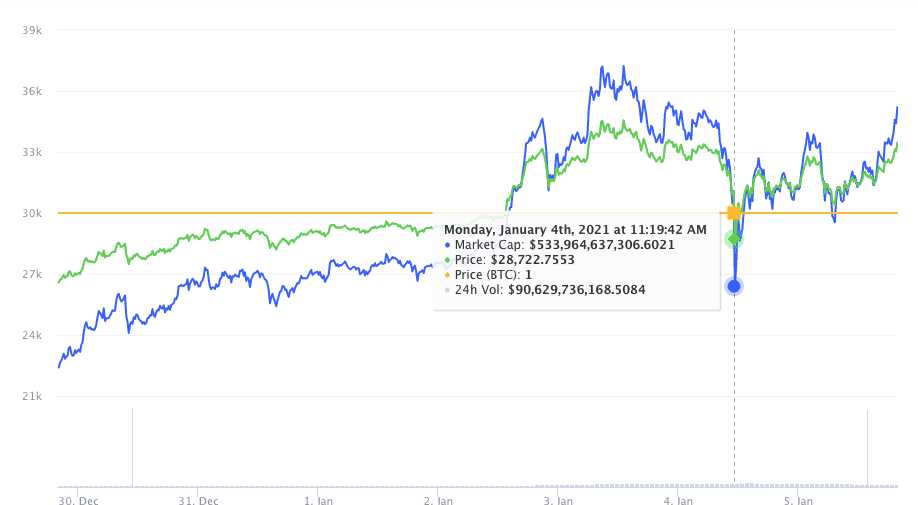Screen dimensions: 918x505
Task: Select the 1. Jan axis label
Action: pos(318,500)
